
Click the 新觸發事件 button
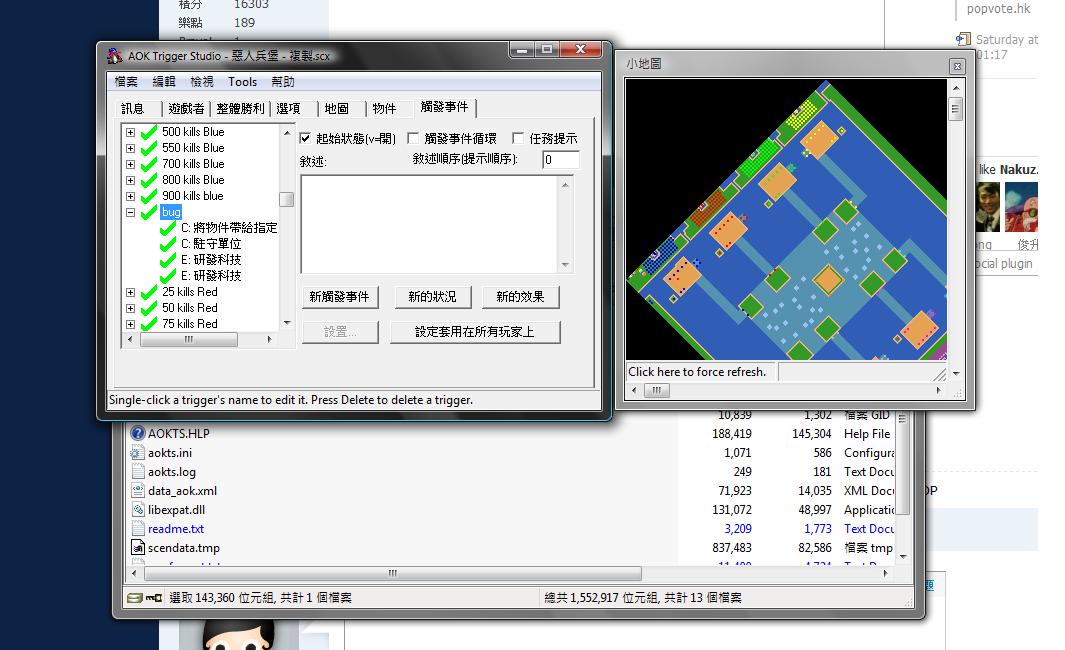340,297
